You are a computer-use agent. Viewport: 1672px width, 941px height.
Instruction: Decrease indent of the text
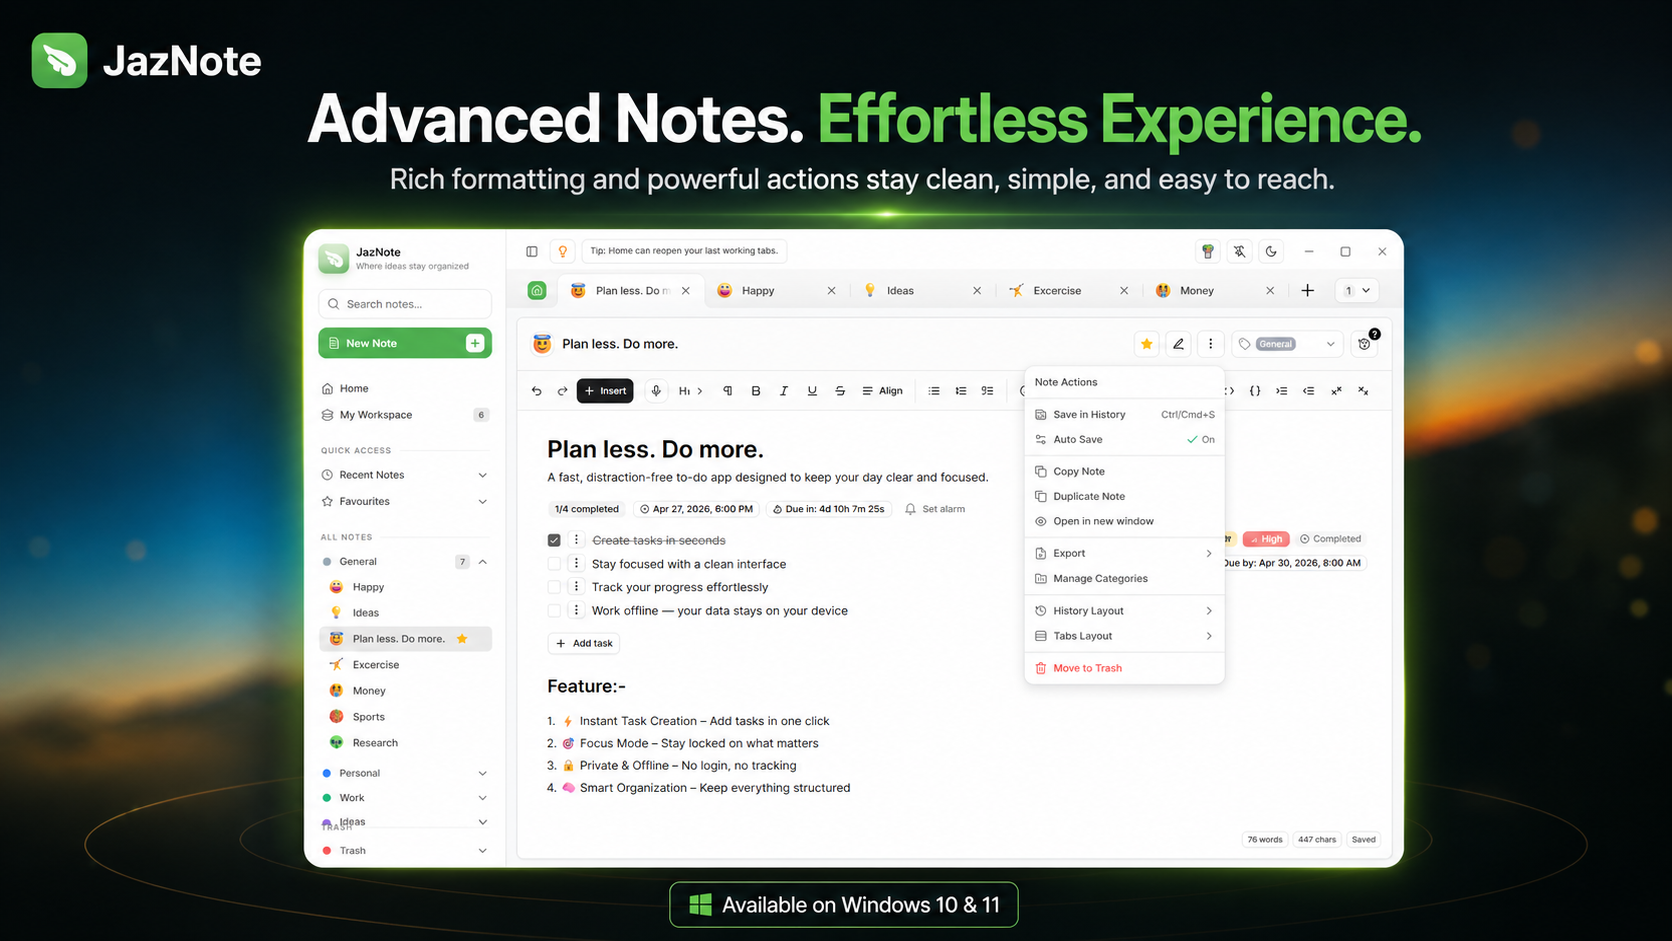pyautogui.click(x=1309, y=391)
